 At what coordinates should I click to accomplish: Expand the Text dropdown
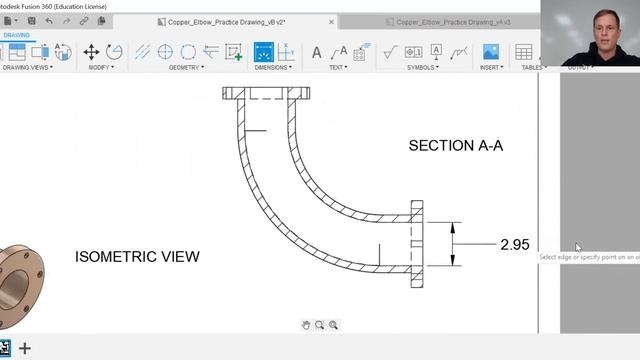(338, 67)
